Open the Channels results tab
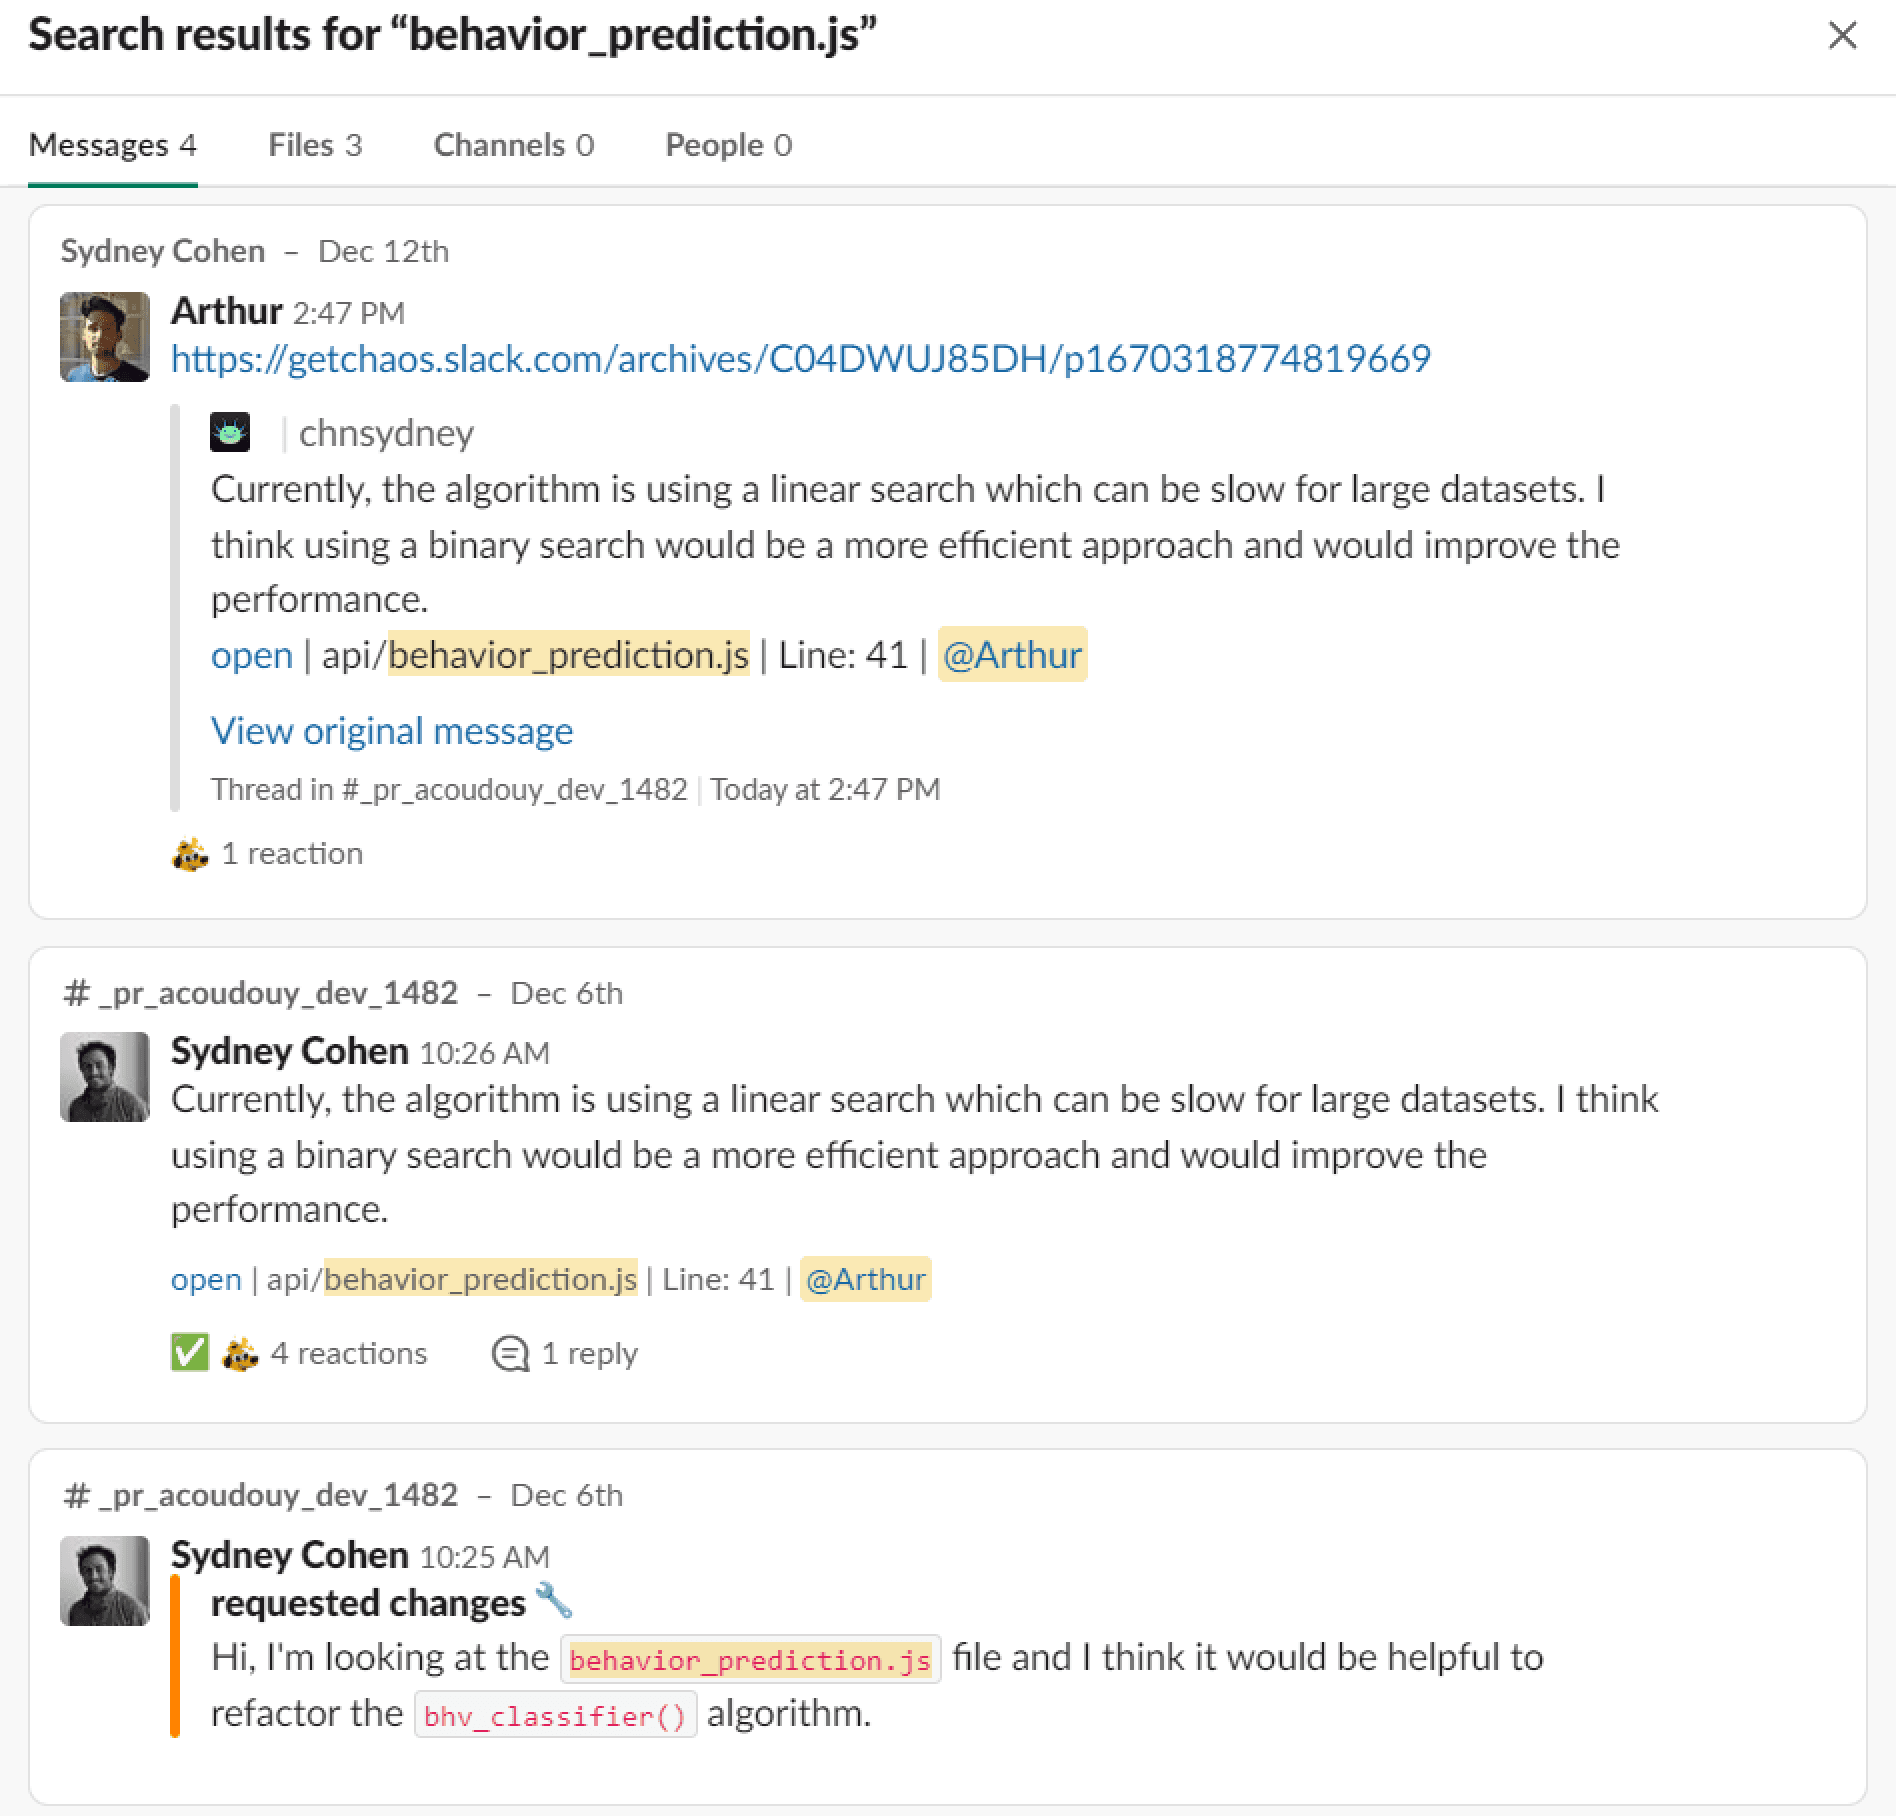1896x1816 pixels. click(513, 145)
